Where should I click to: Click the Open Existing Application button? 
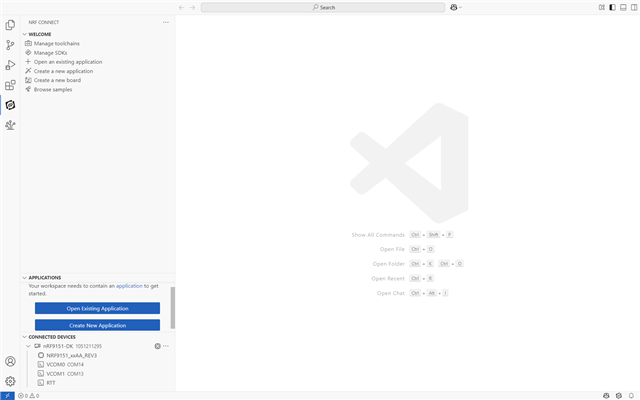[97, 309]
